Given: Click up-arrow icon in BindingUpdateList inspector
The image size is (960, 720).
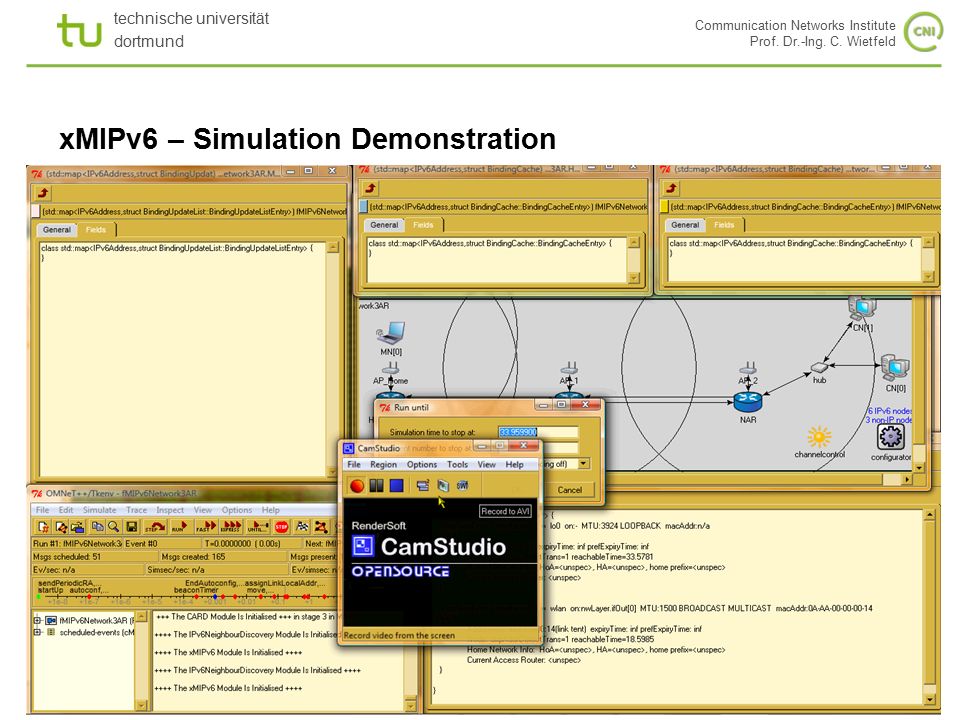Looking at the screenshot, I should tap(43, 193).
